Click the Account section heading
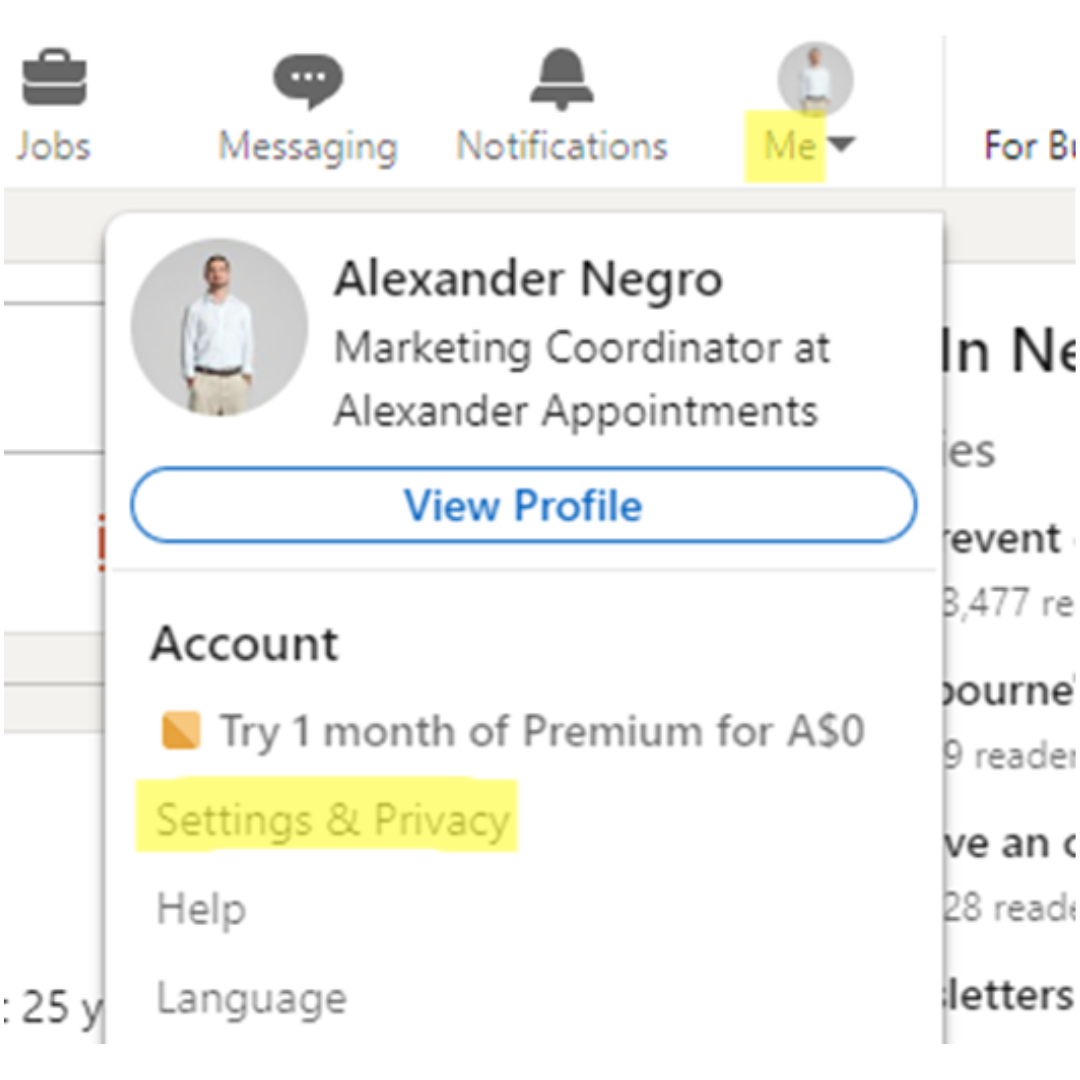The image size is (1080, 1080). pyautogui.click(x=245, y=644)
